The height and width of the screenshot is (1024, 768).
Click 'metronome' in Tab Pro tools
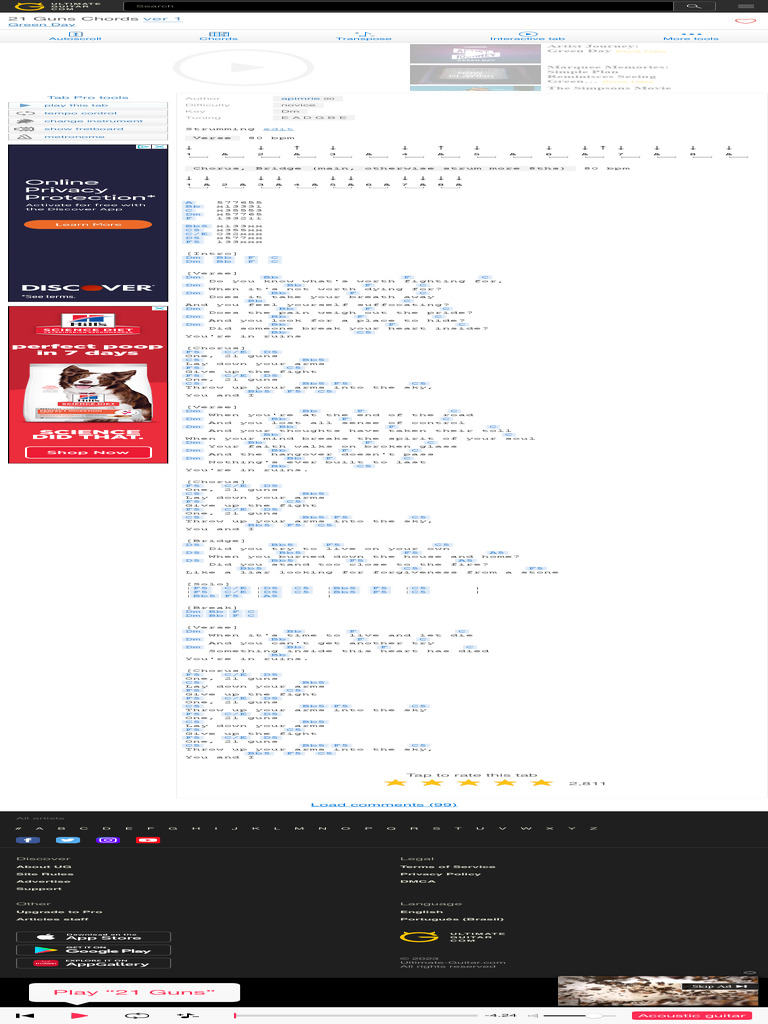pyautogui.click(x=88, y=136)
